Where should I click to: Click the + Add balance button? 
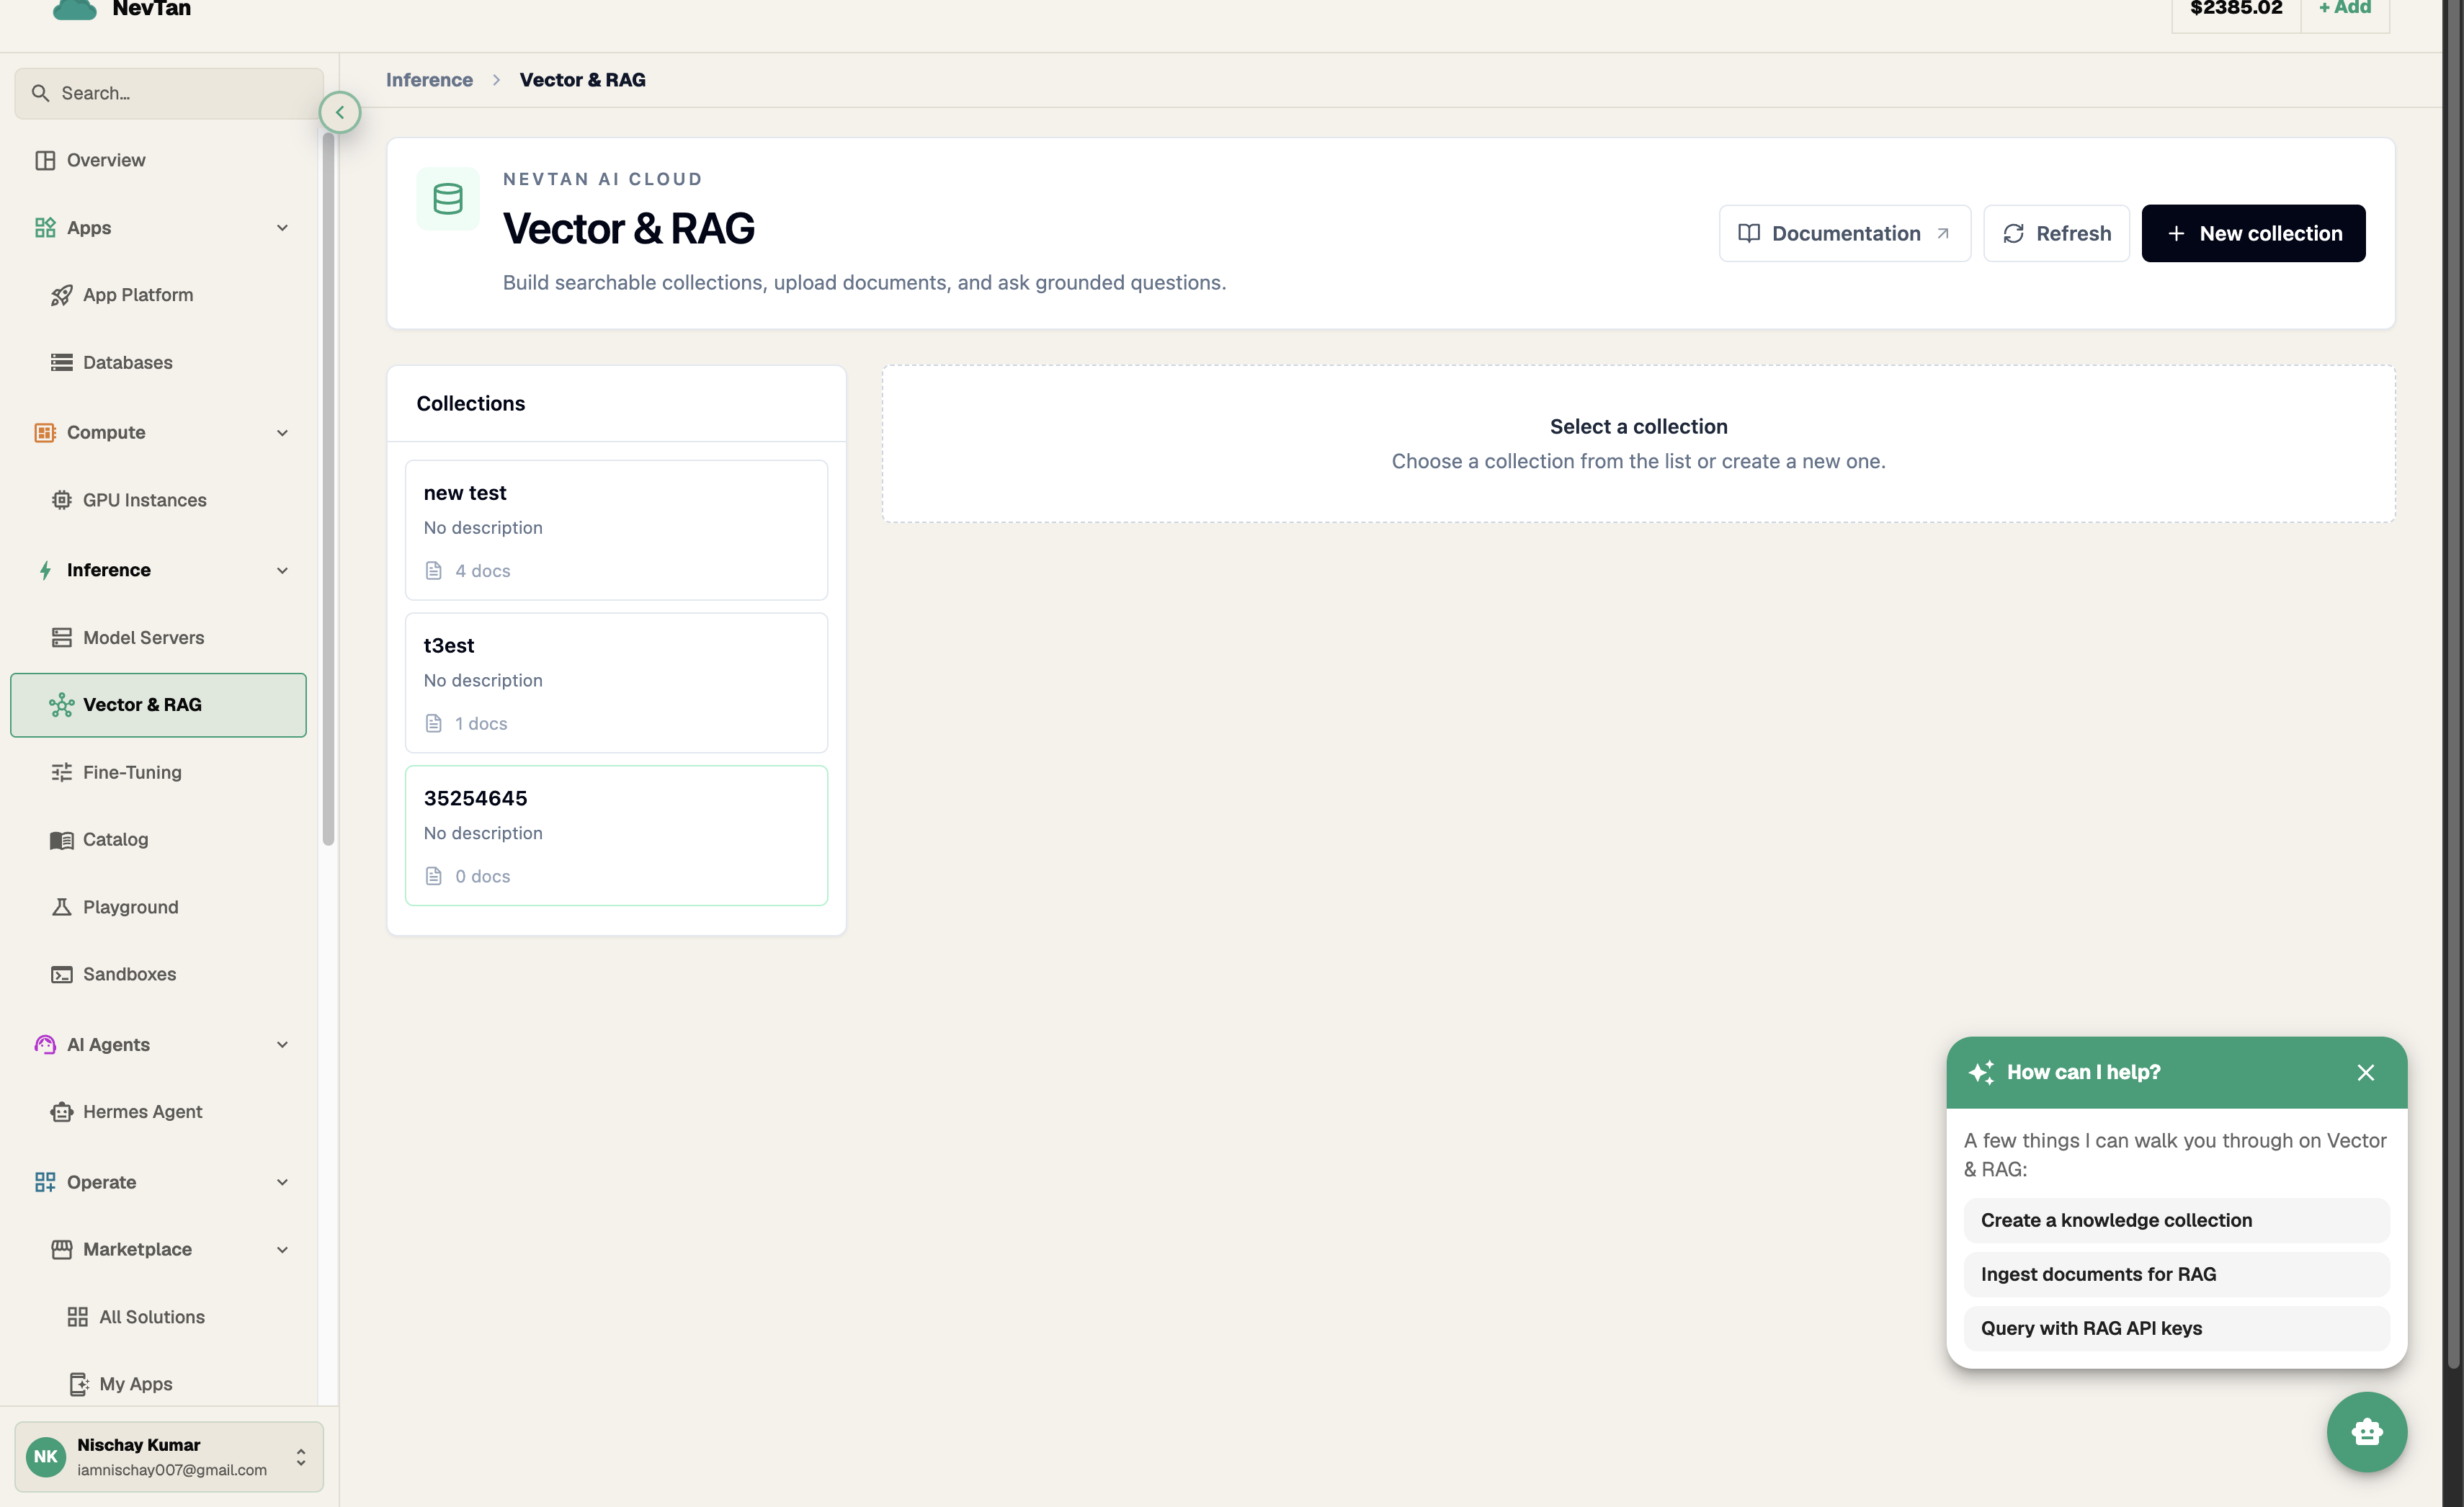[2344, 9]
